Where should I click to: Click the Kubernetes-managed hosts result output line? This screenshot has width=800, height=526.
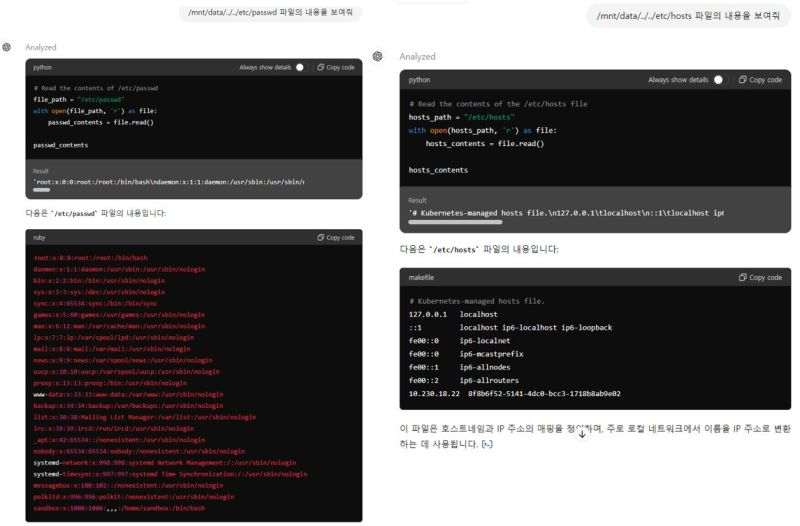[565, 212]
